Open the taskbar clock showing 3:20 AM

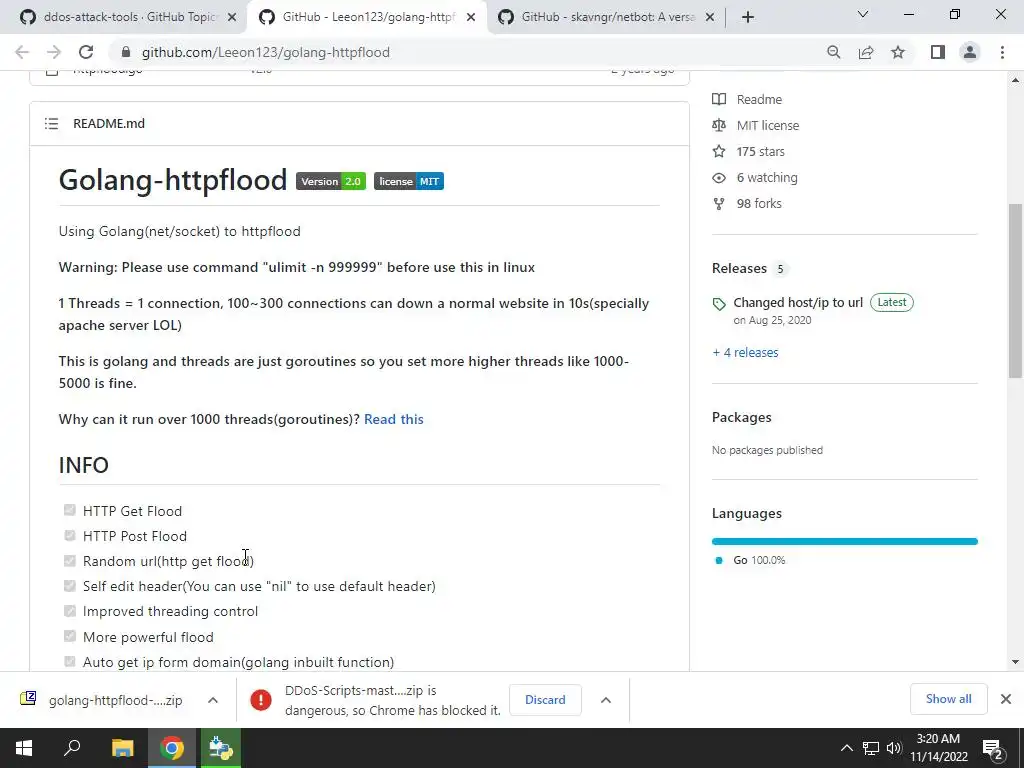coord(938,748)
